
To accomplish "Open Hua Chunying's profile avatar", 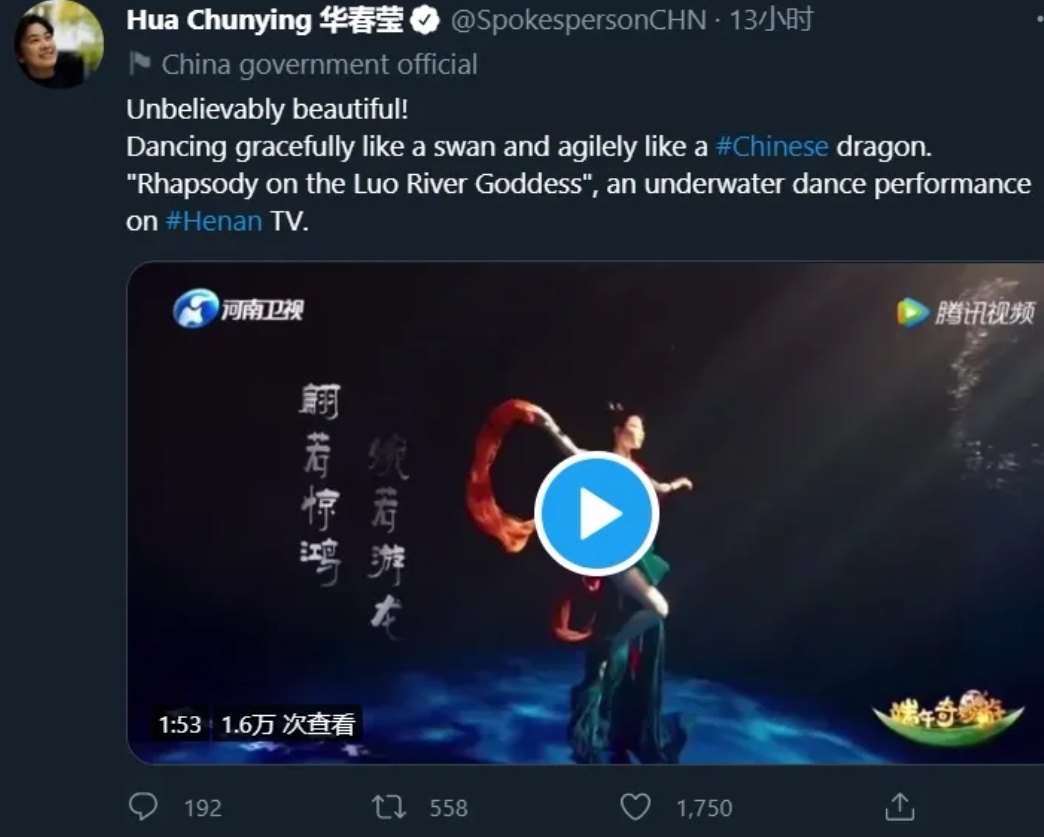I will tap(59, 44).
